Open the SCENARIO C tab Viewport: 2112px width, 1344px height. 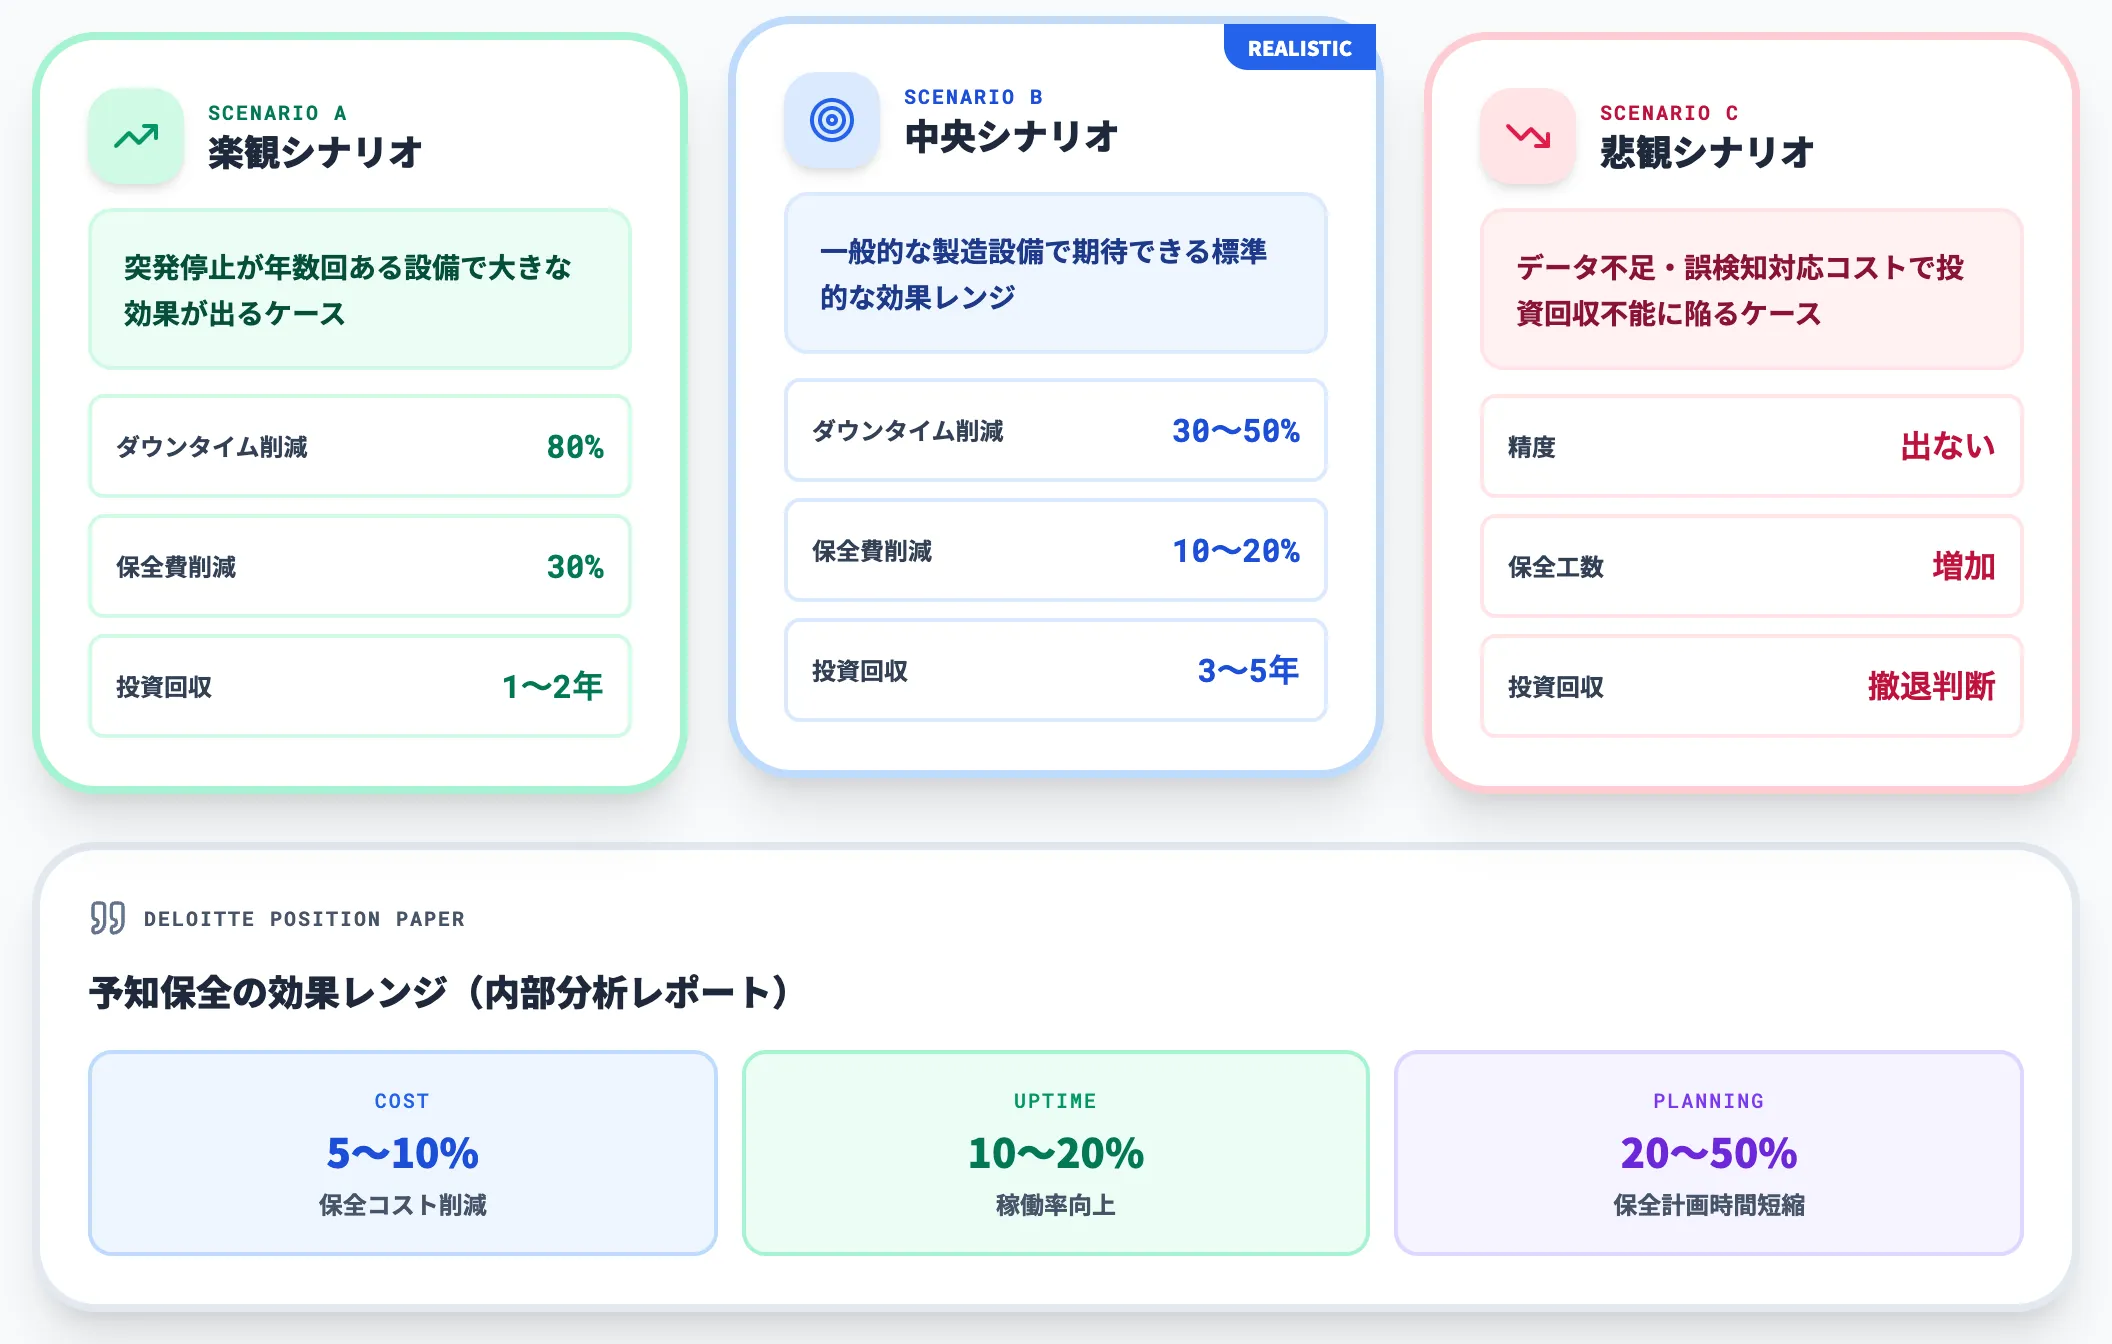click(1670, 113)
